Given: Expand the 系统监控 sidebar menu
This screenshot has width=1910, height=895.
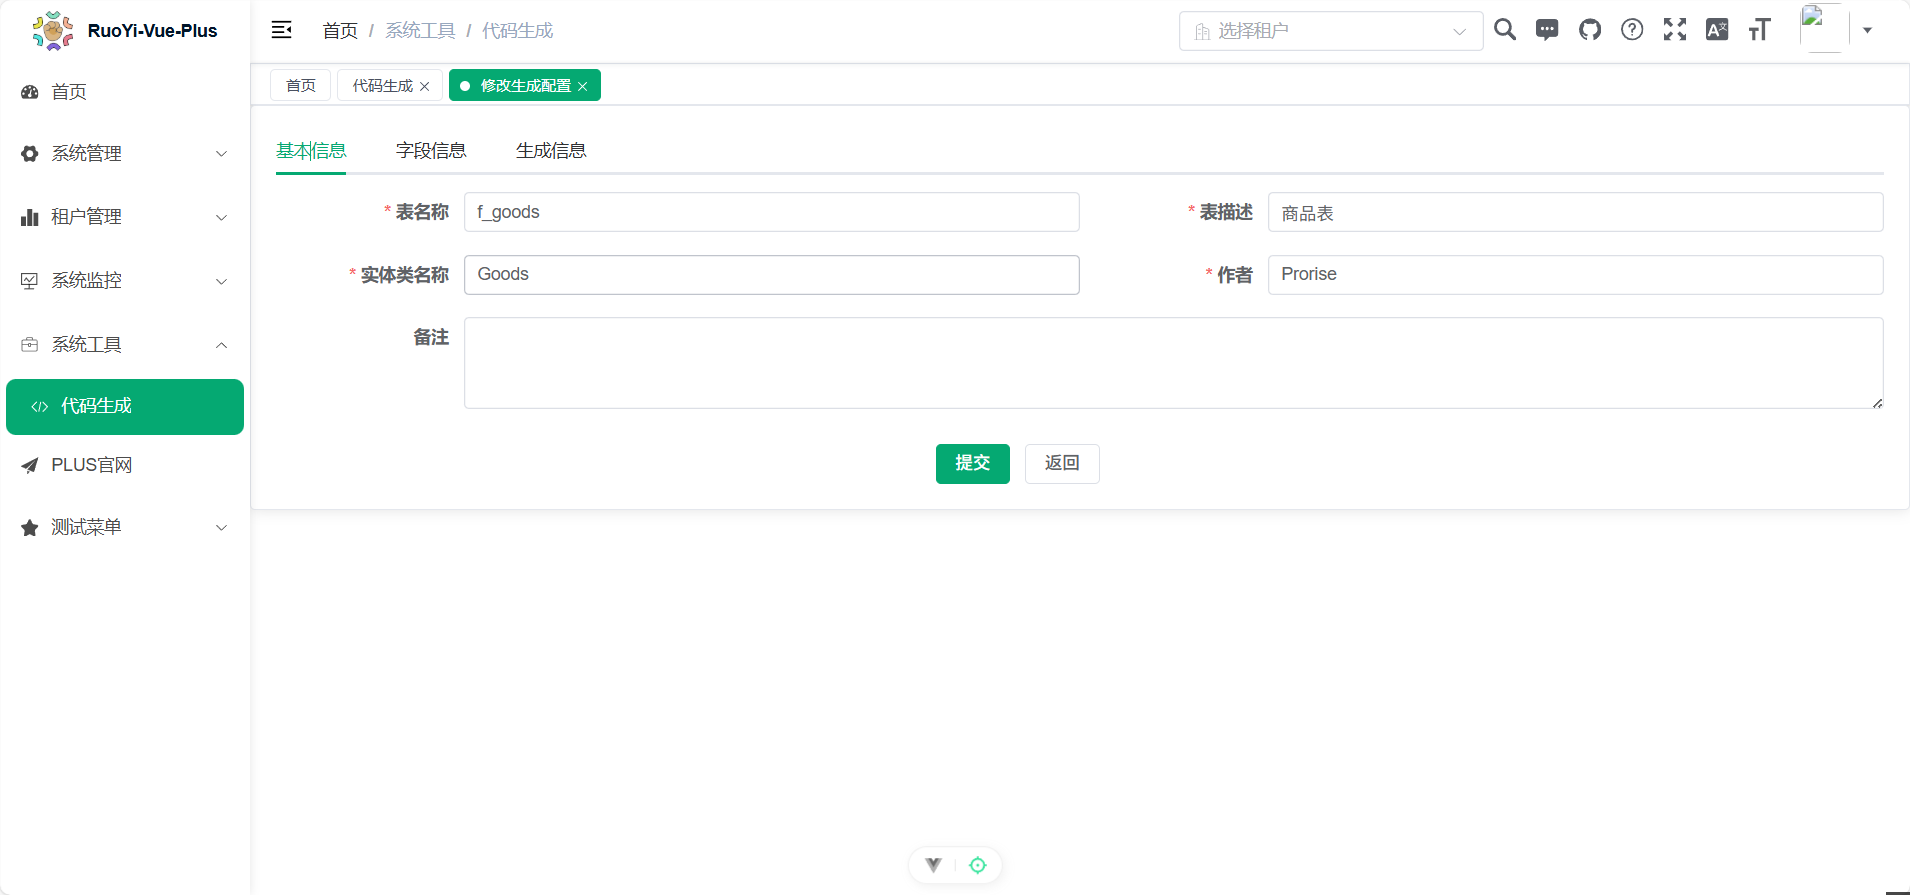Looking at the screenshot, I should (125, 281).
